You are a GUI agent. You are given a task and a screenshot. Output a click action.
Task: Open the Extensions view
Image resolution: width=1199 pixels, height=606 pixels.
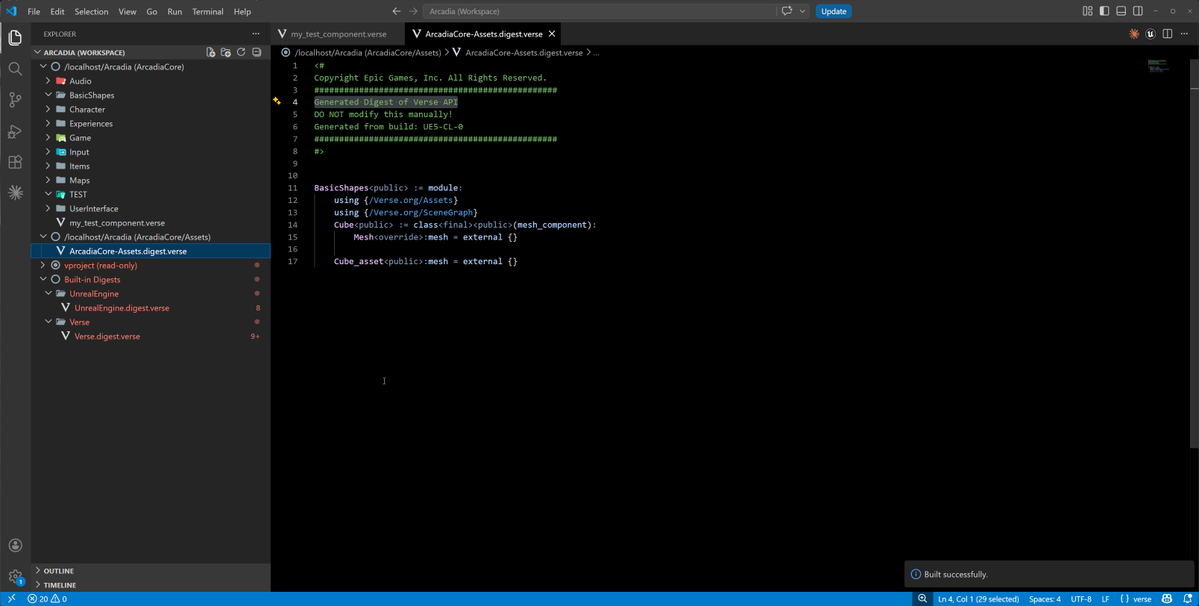tap(15, 162)
